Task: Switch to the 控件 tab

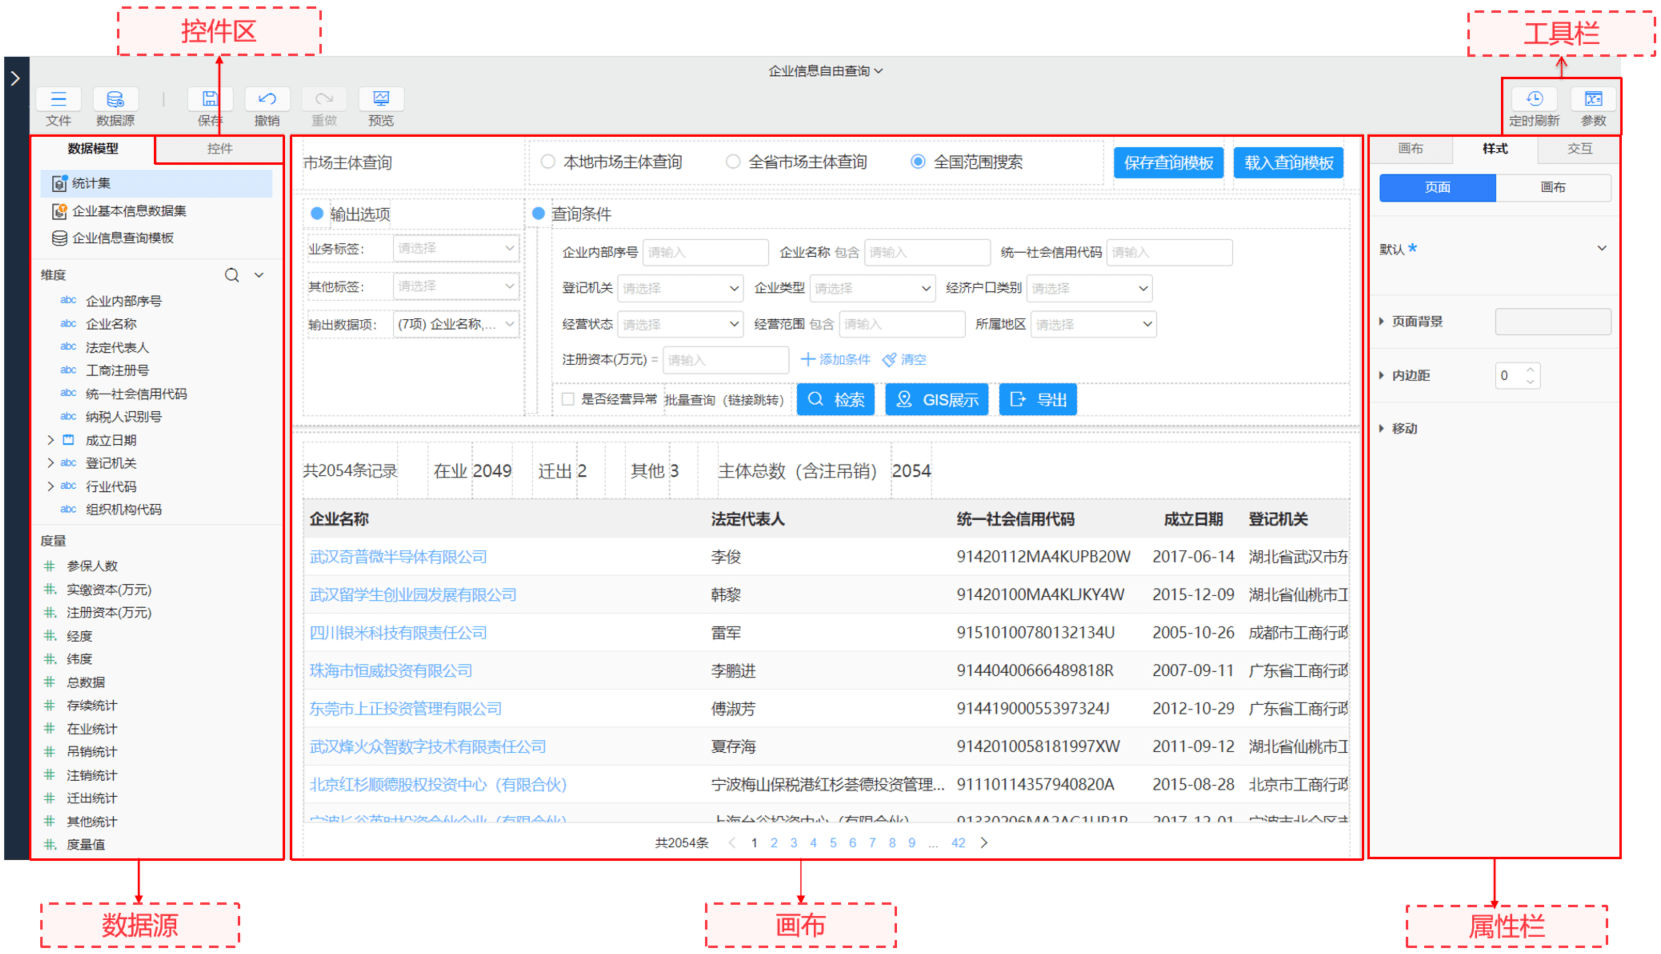Action: coord(220,149)
